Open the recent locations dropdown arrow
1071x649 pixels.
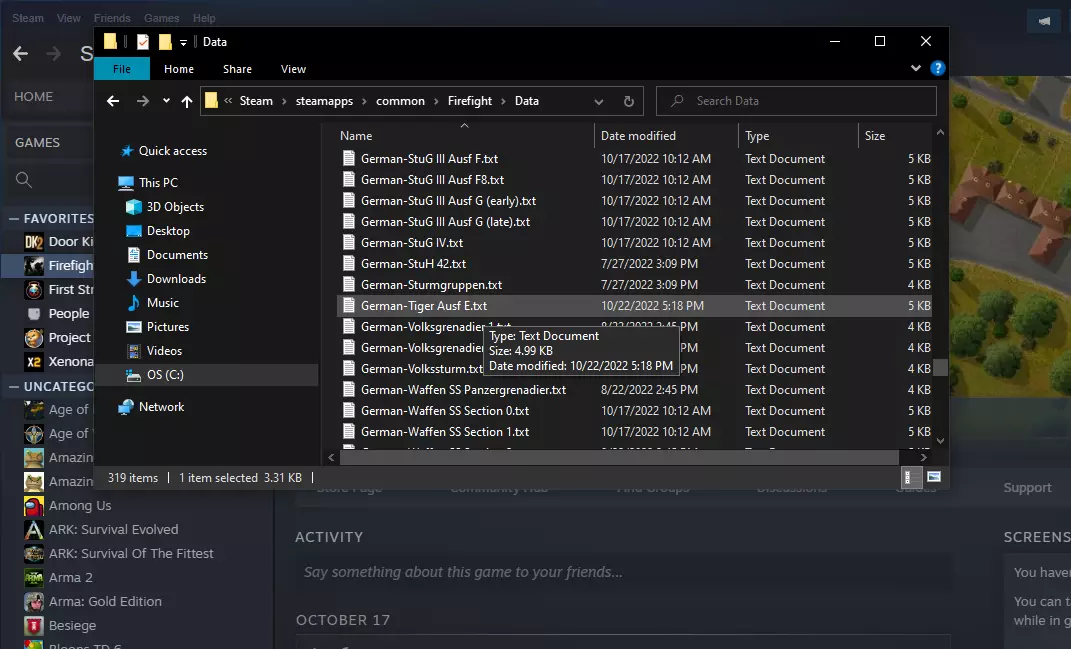click(x=166, y=101)
